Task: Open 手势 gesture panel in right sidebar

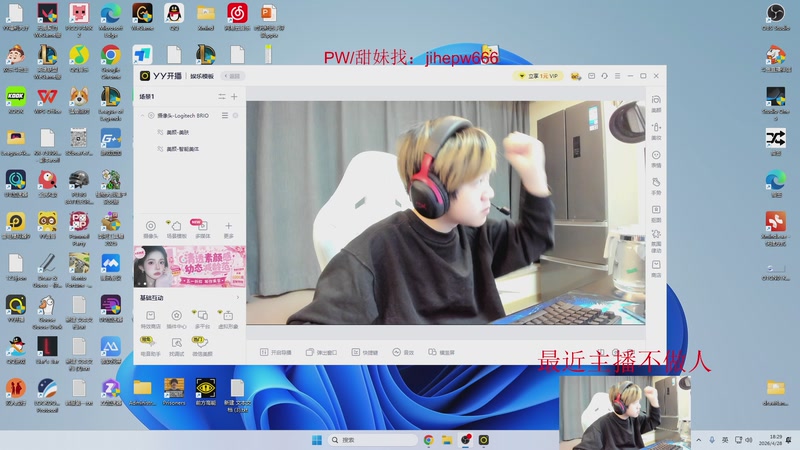Action: pos(656,186)
